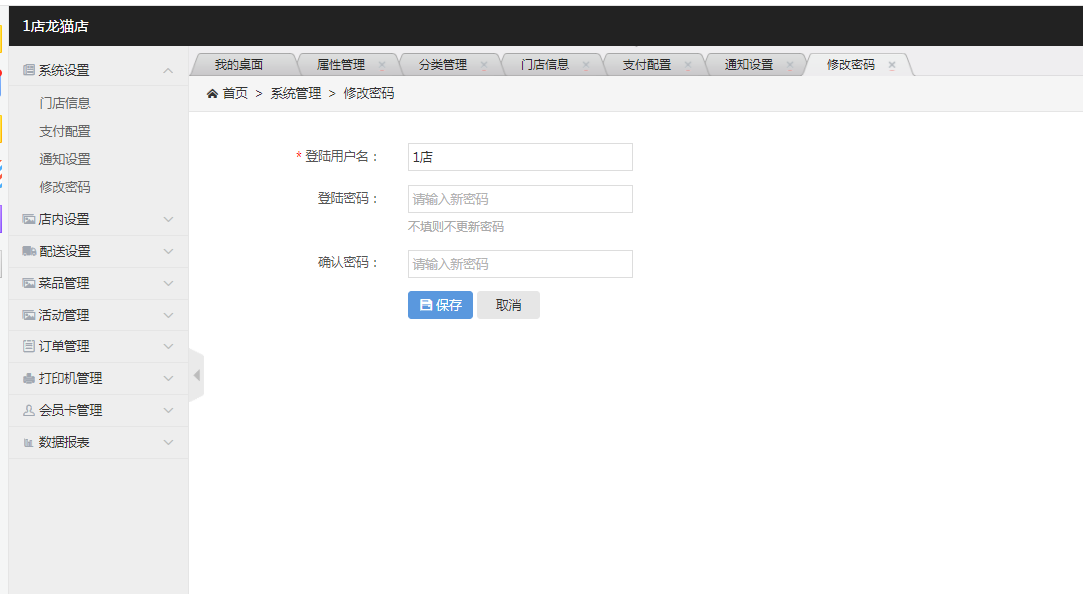
Task: Click the chart icon beside 数据报表
Action: [x=29, y=442]
